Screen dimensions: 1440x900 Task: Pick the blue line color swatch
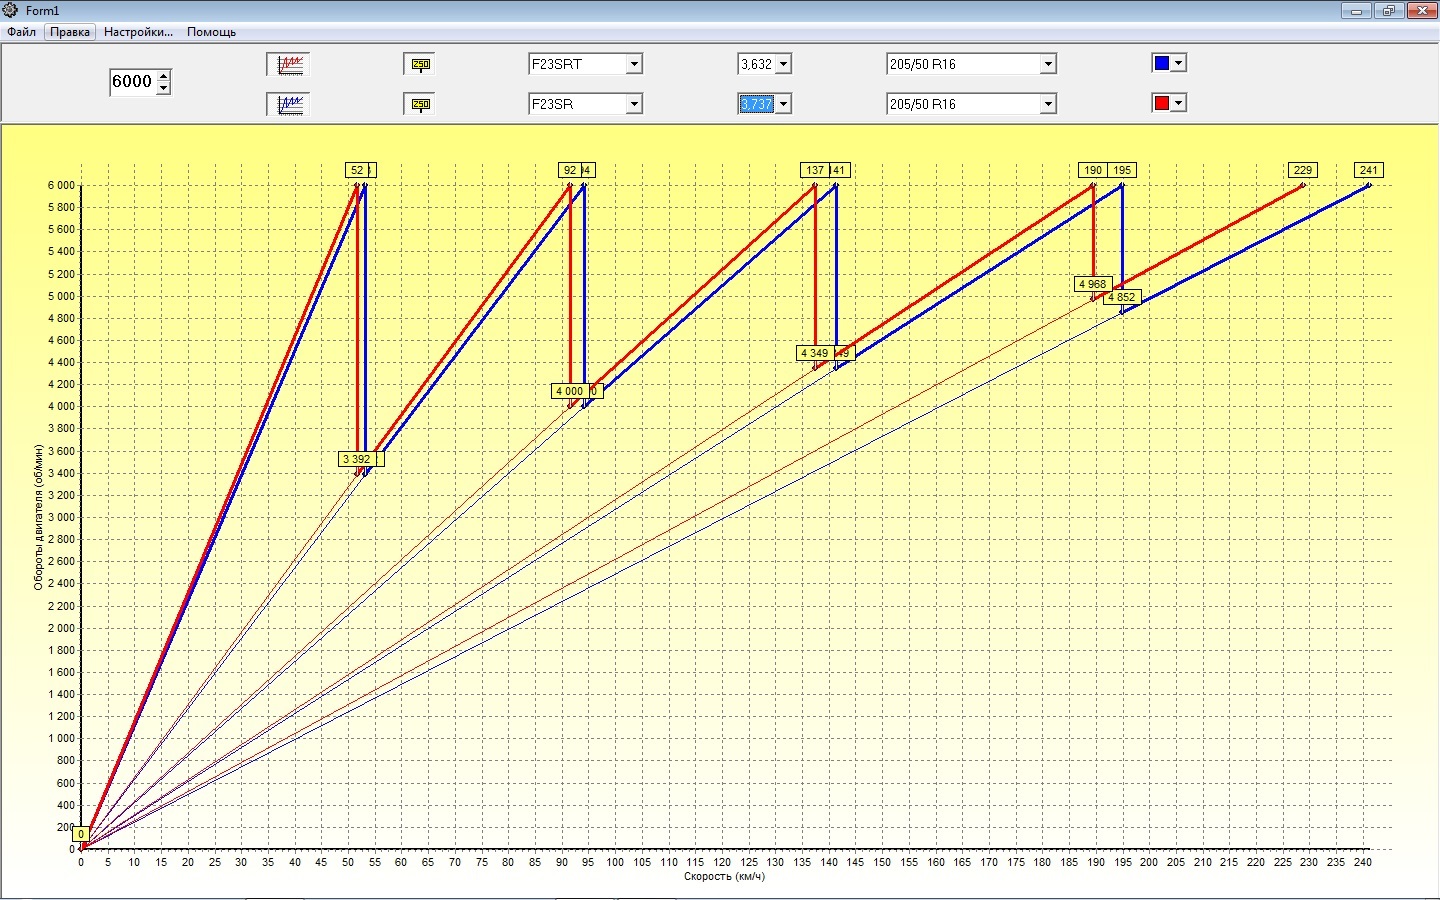[x=1162, y=63]
